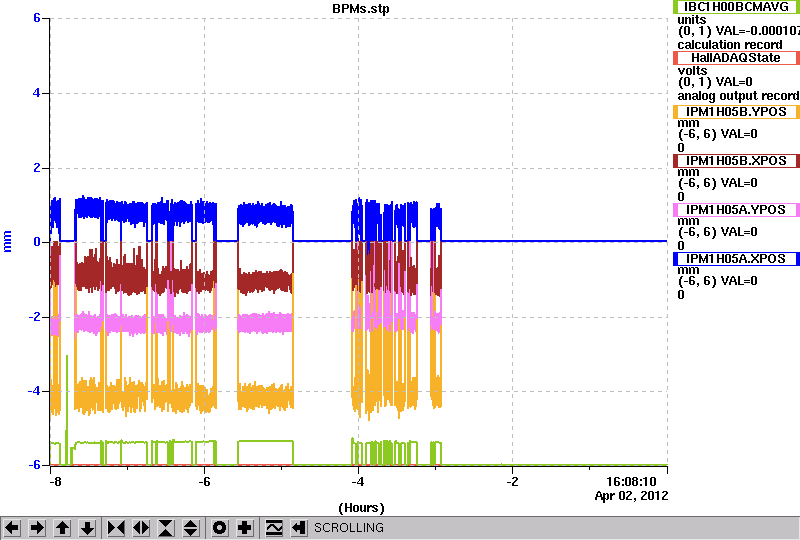Click '(-6, 6) VAL=0' under IPM1H05B.YPOS
The width and height of the screenshot is (800, 540).
pos(718,134)
